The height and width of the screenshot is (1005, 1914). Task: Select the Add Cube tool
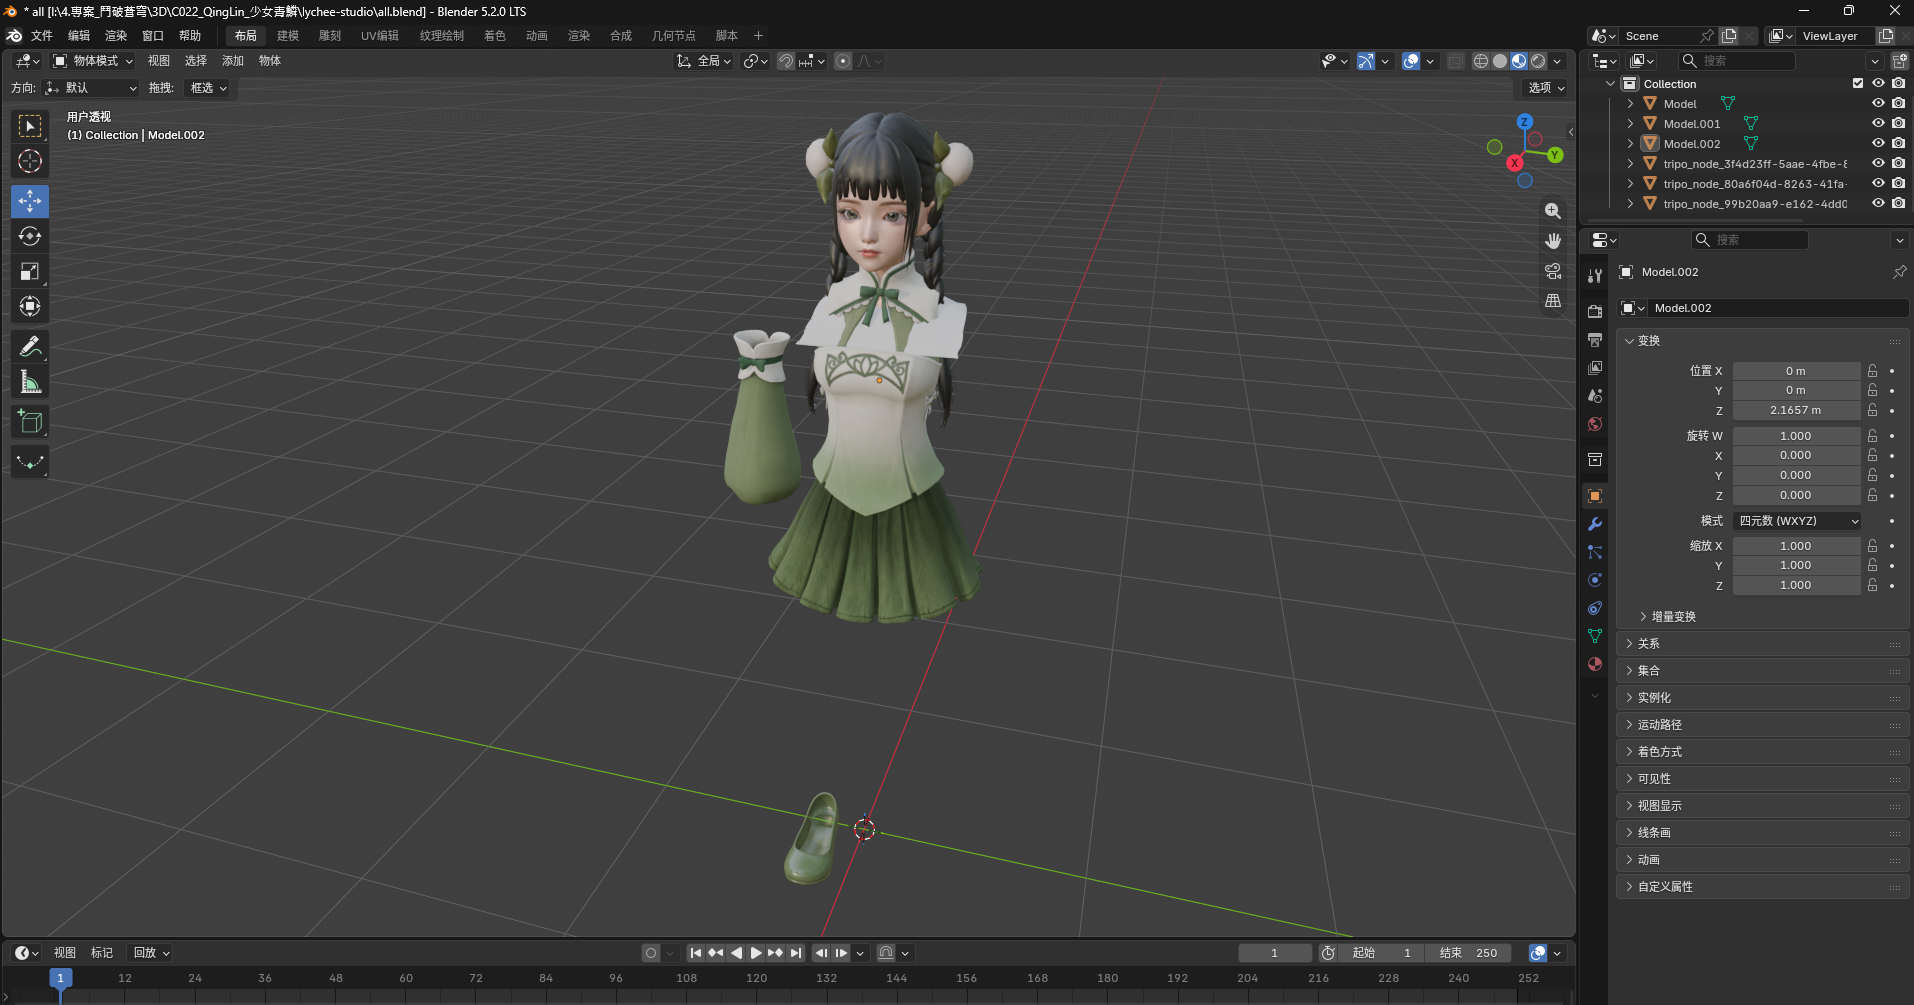pyautogui.click(x=30, y=421)
